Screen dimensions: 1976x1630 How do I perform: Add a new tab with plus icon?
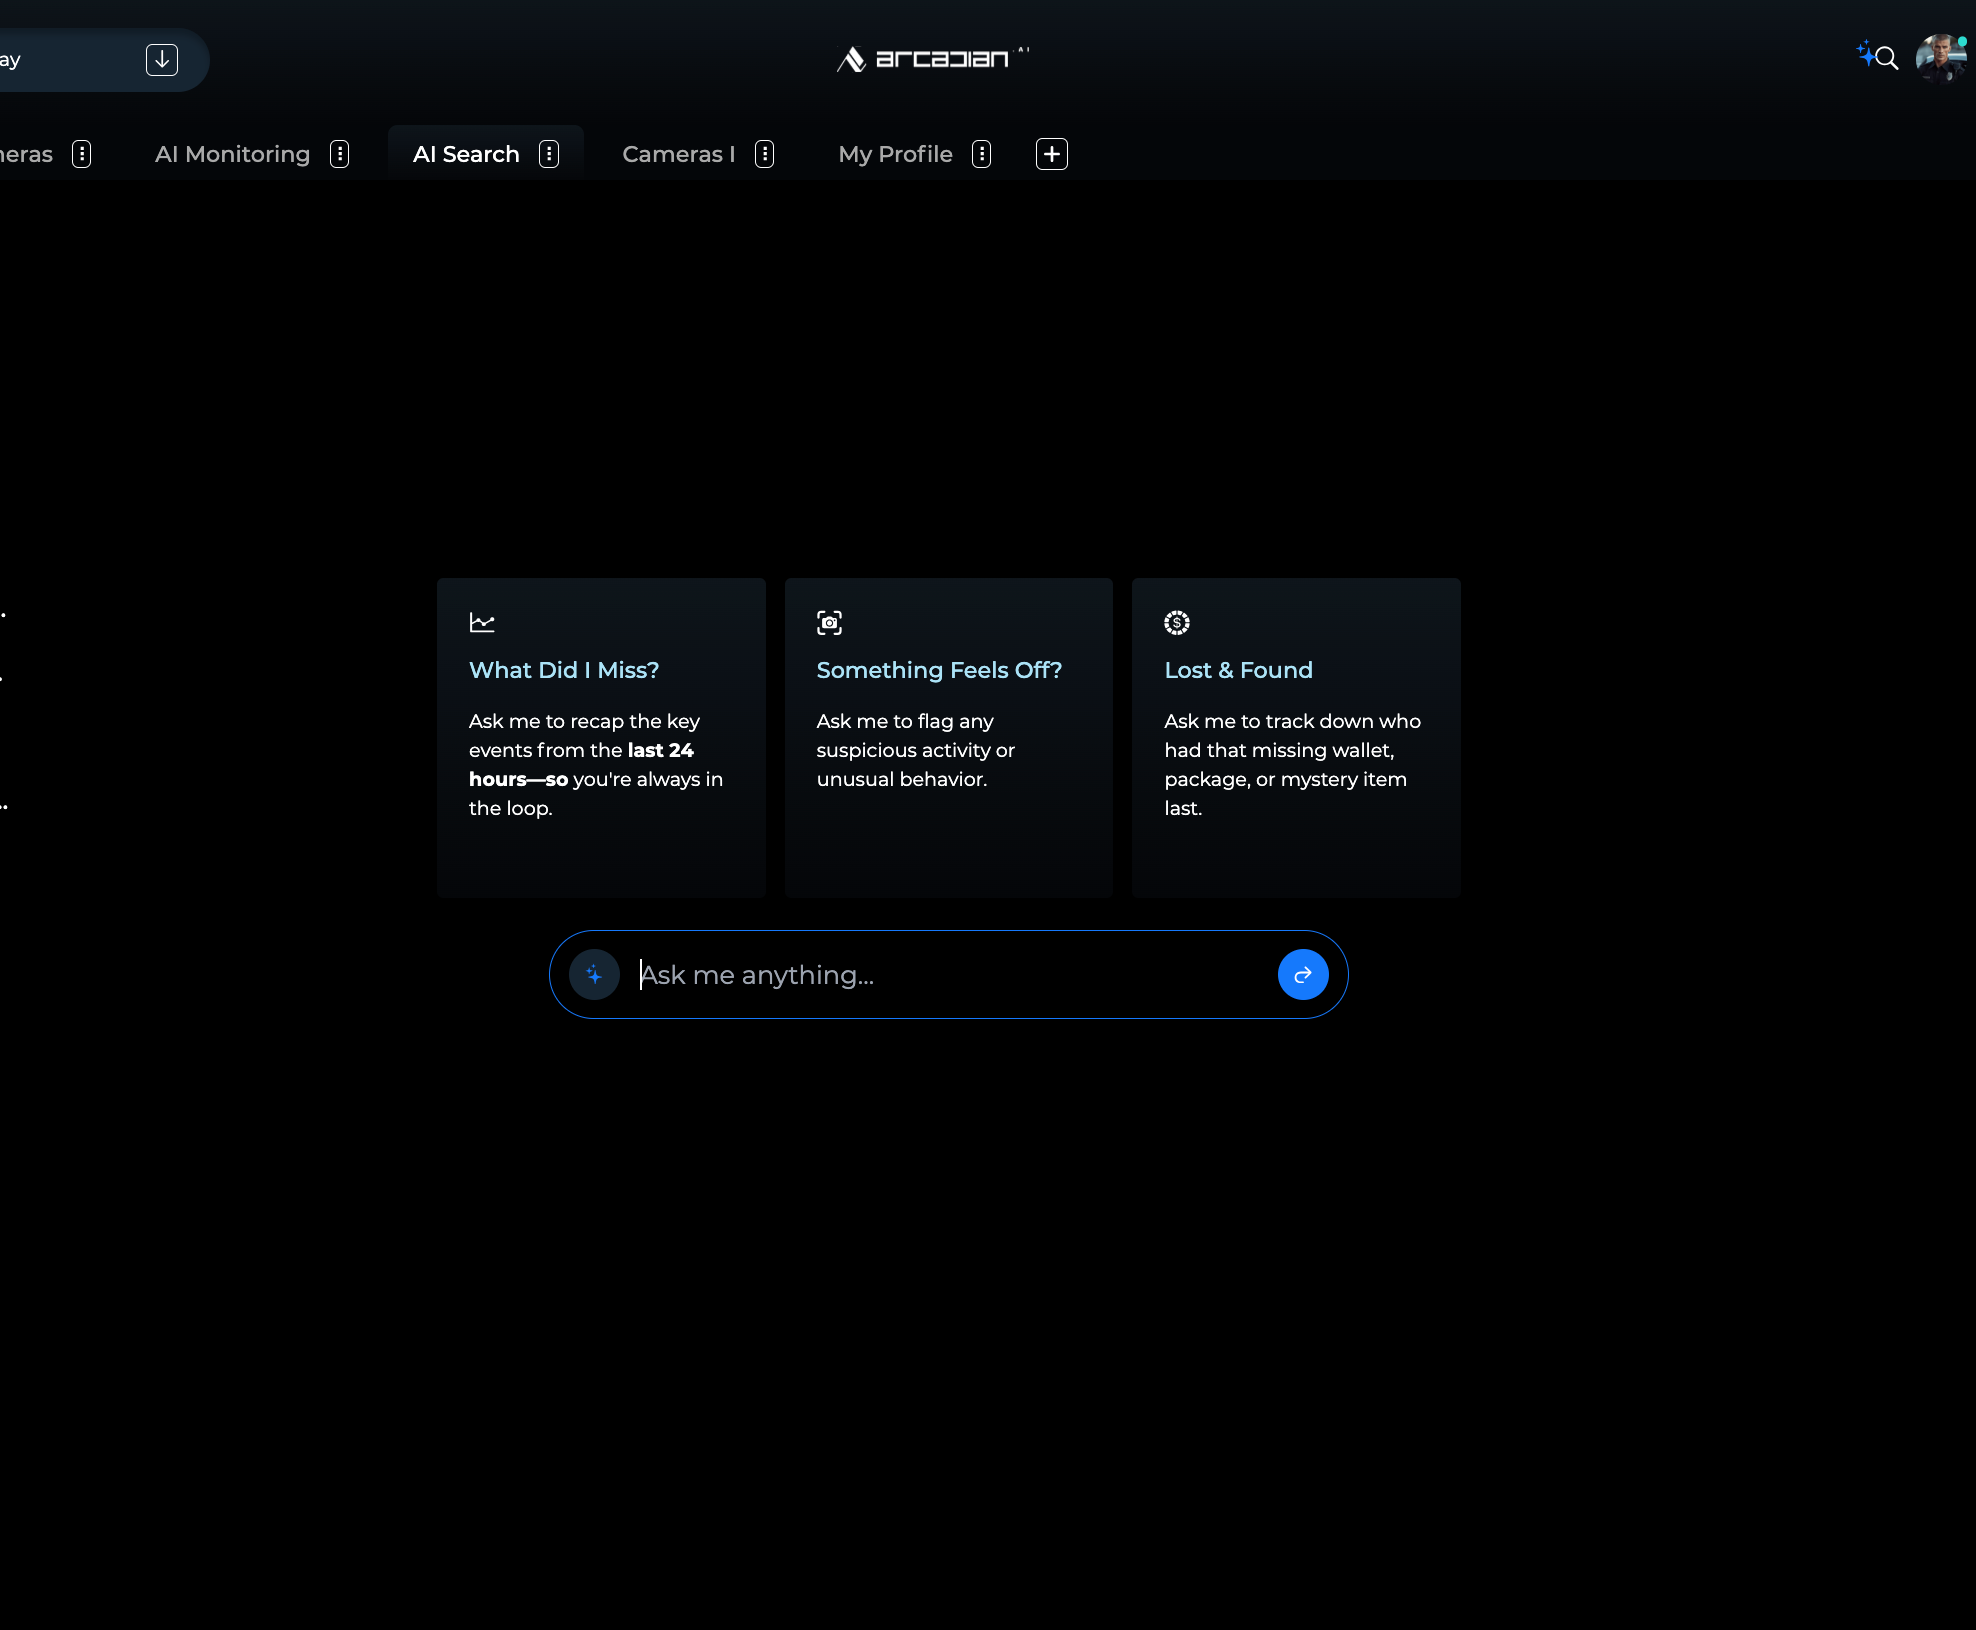pyautogui.click(x=1051, y=154)
